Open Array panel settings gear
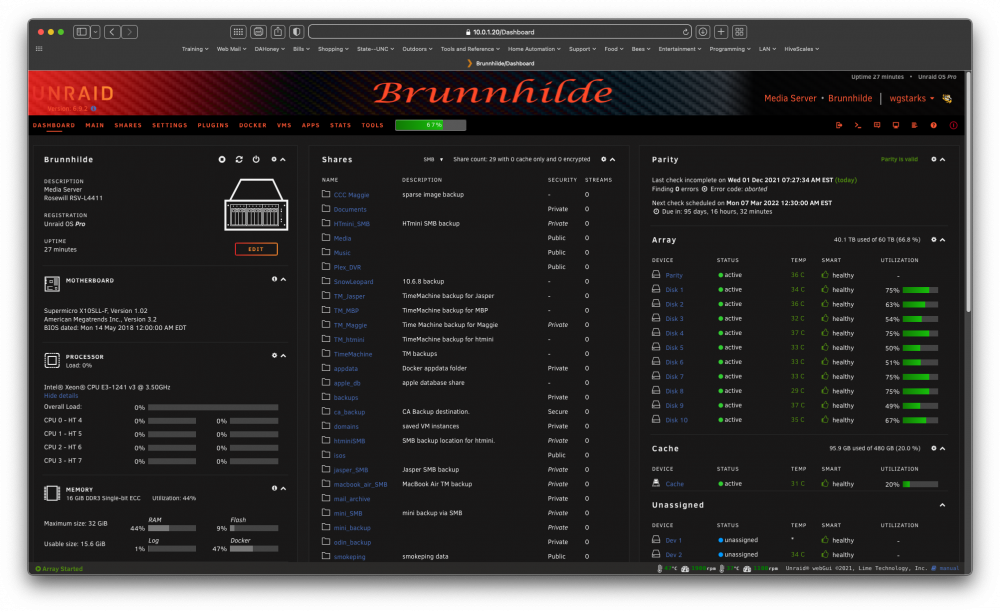1000x612 pixels. (x=934, y=240)
